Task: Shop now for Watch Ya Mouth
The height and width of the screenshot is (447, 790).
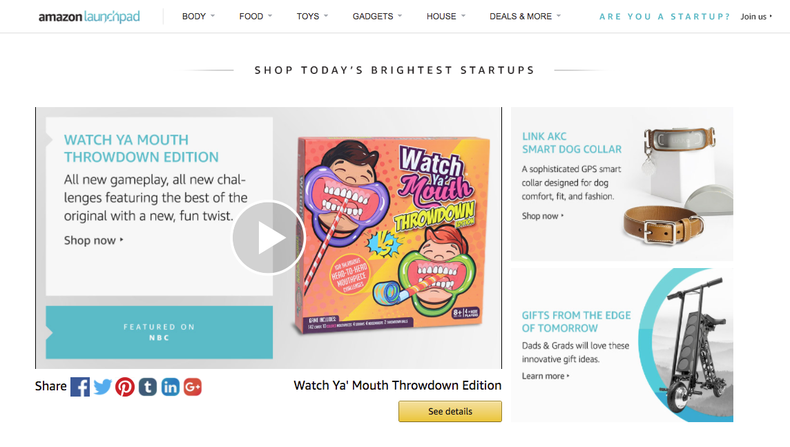Action: [x=93, y=240]
